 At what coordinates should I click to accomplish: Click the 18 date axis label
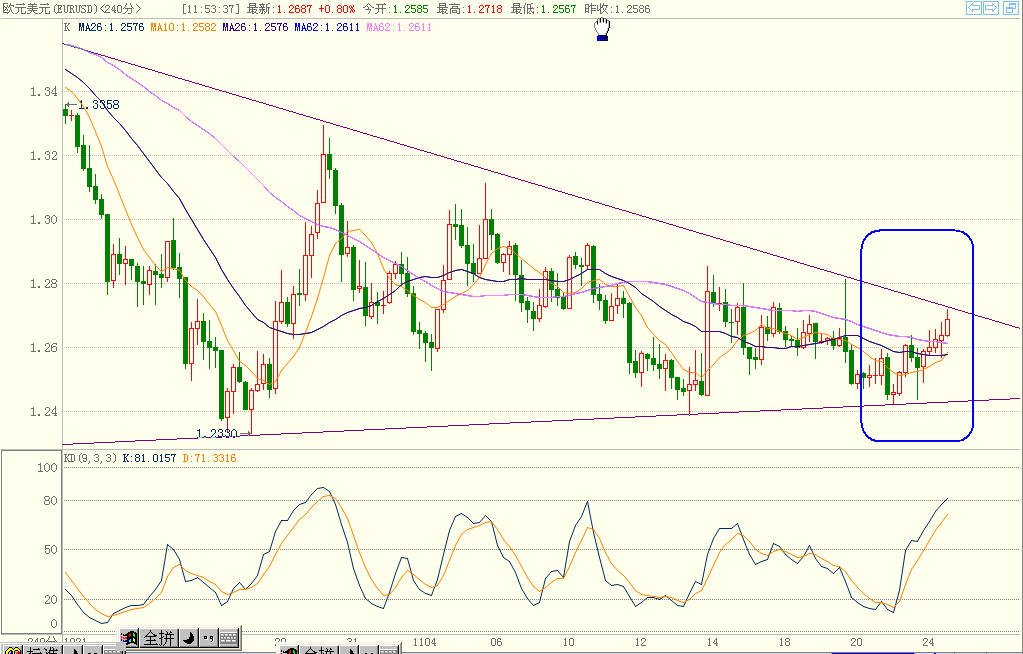(x=784, y=642)
